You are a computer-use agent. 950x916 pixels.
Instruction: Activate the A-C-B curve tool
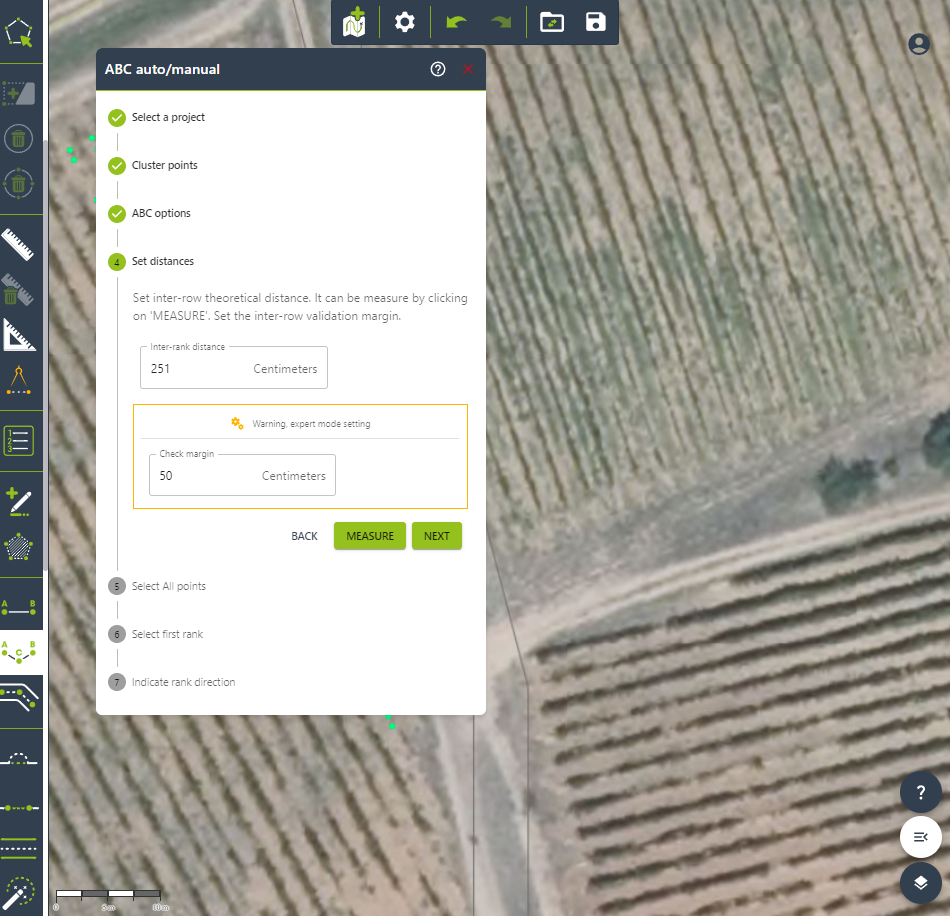coord(19,651)
